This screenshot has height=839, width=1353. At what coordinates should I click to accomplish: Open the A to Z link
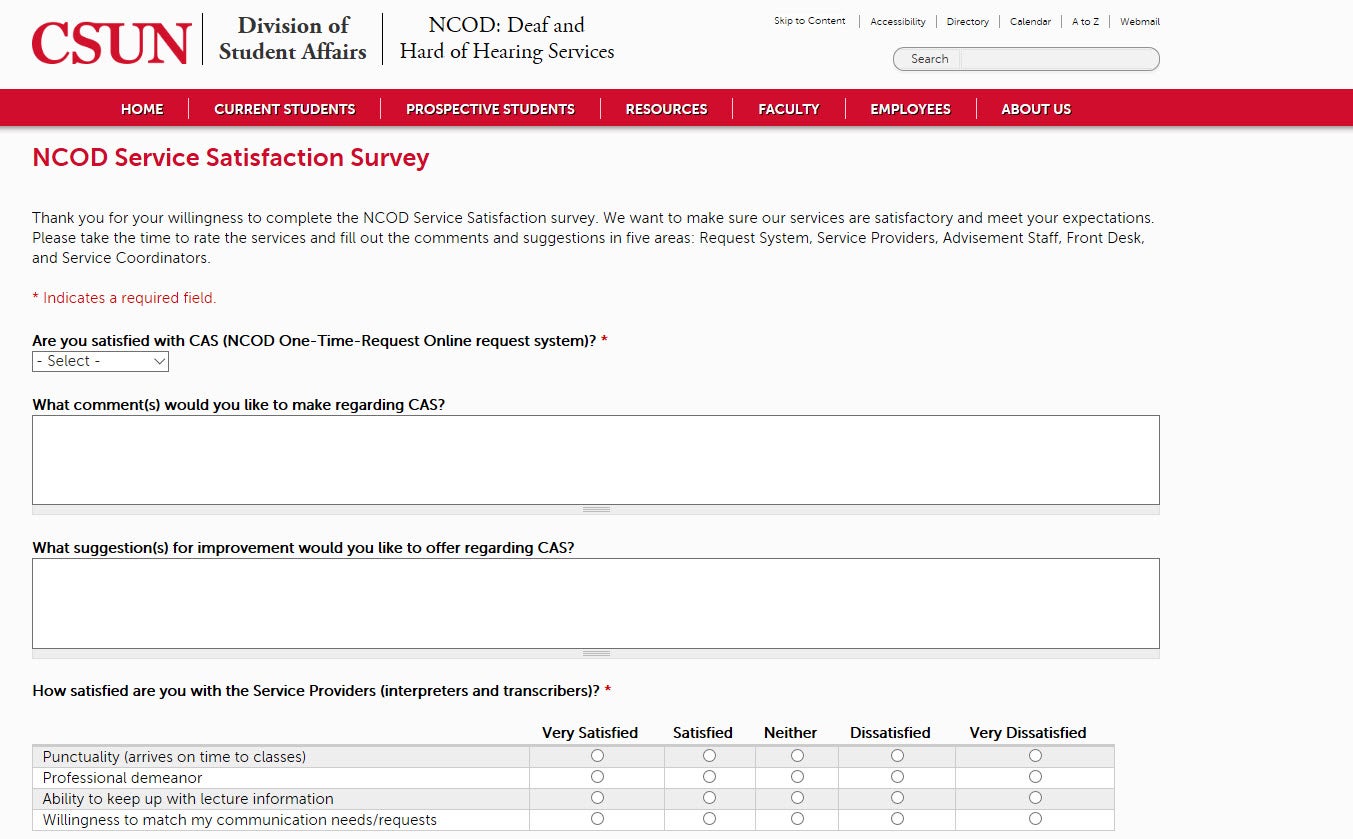[x=1085, y=21]
